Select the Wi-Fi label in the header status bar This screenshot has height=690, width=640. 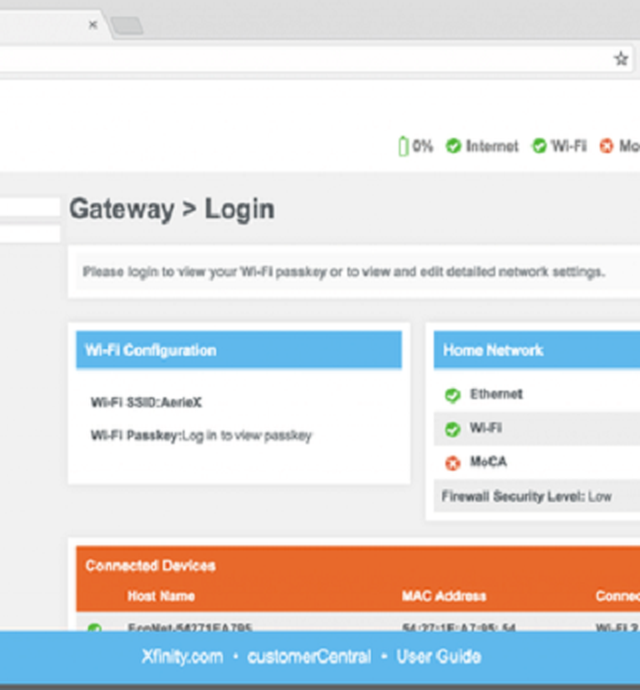pyautogui.click(x=569, y=146)
